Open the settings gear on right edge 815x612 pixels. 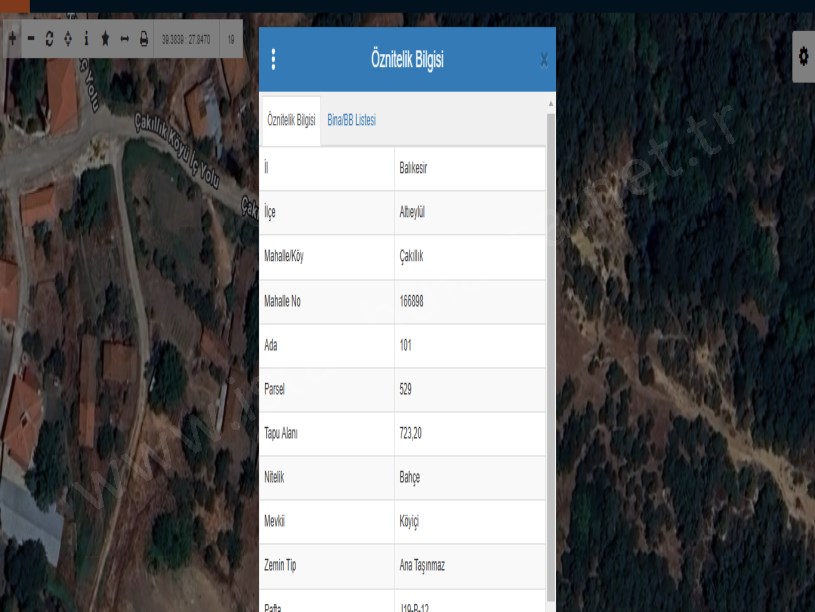[802, 56]
